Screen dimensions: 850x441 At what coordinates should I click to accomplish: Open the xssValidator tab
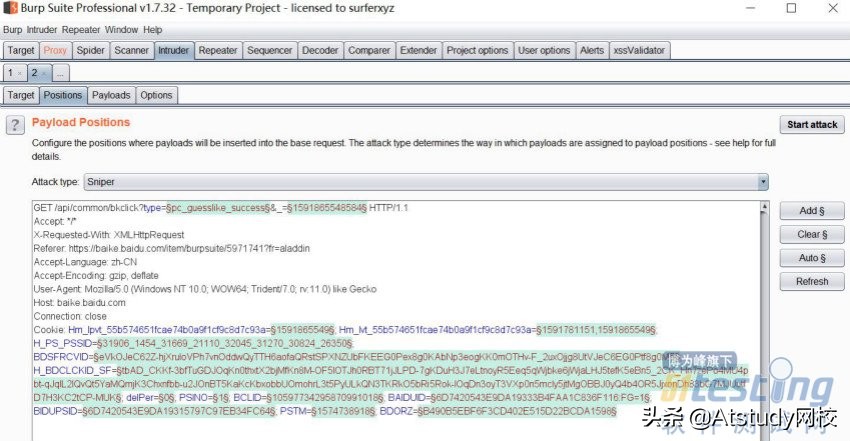639,50
